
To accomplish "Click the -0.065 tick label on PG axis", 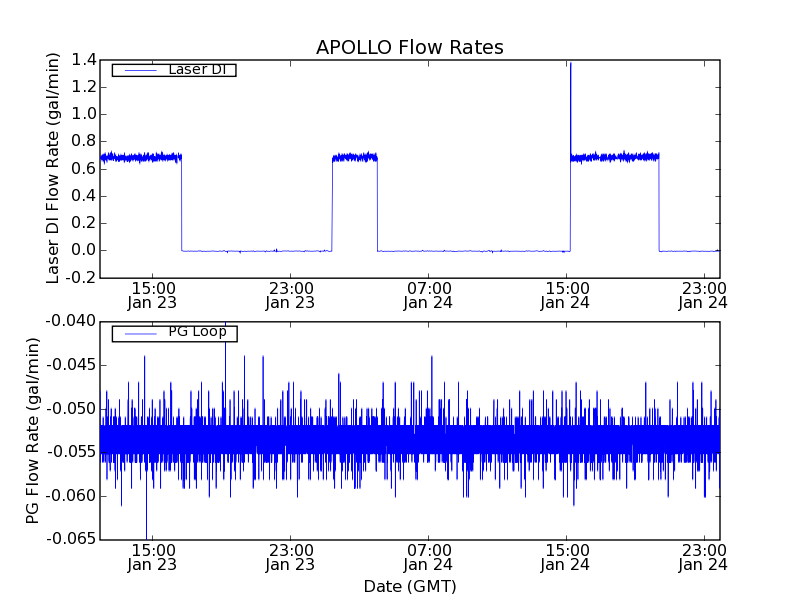I will tap(71, 539).
